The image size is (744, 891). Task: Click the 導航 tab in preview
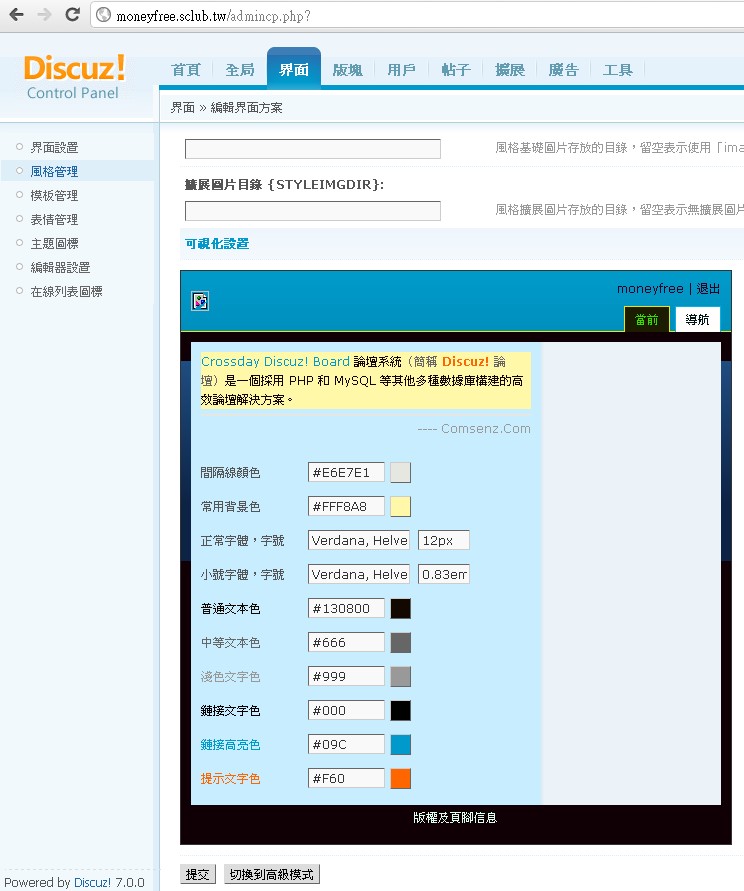697,319
